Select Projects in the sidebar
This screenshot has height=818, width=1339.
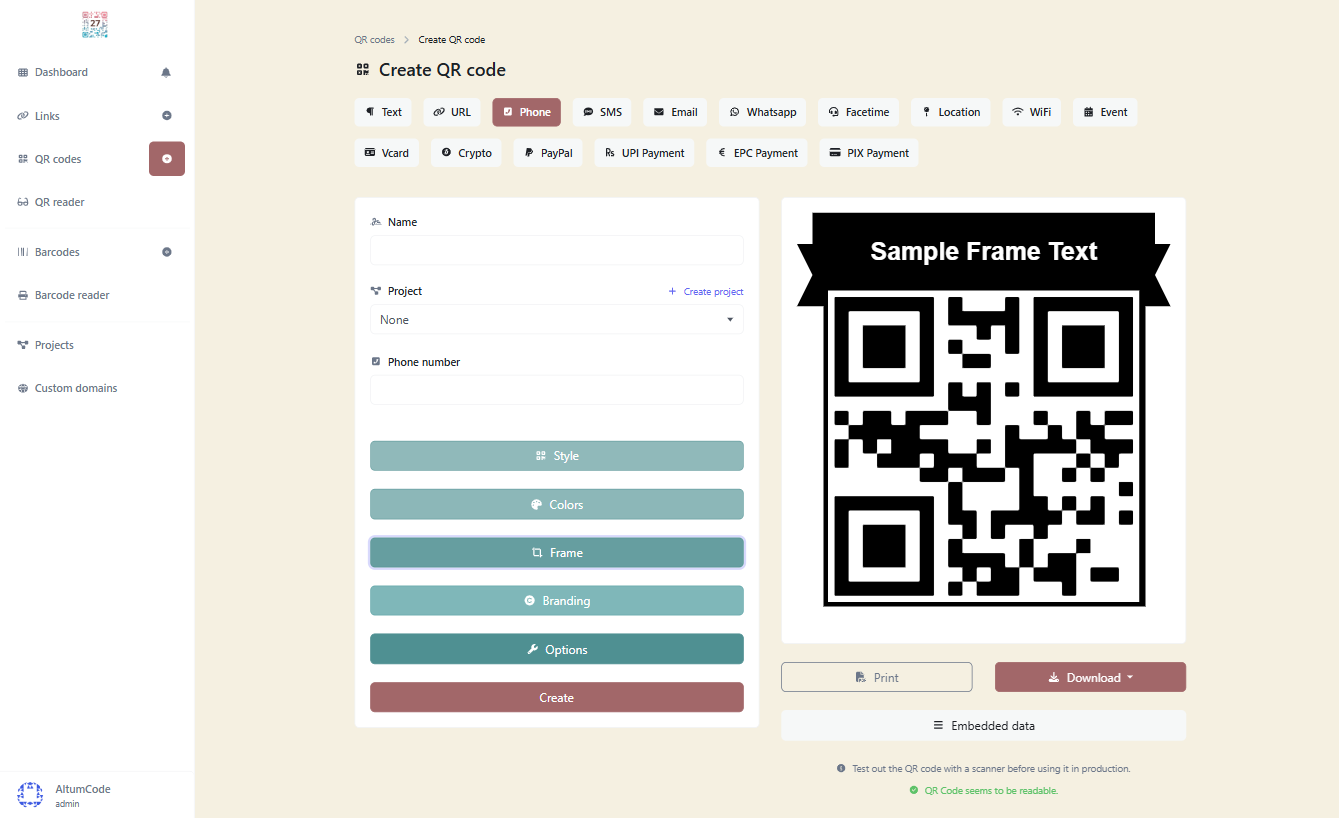tap(54, 344)
